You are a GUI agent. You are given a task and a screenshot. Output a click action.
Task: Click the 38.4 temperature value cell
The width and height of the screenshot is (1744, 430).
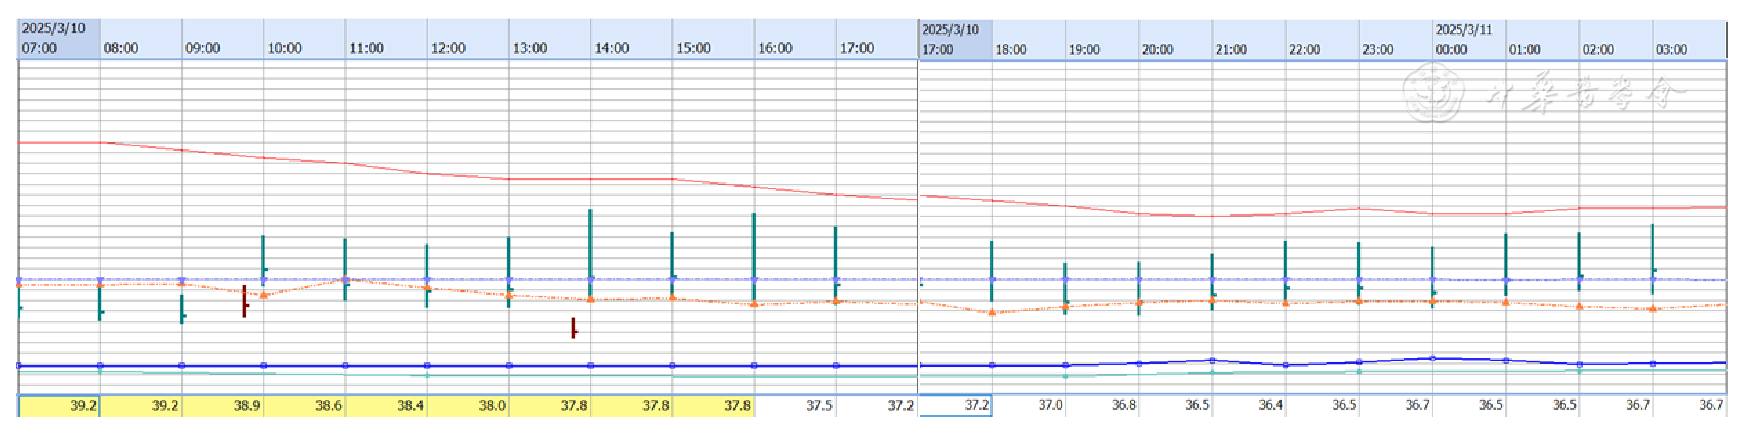click(x=387, y=406)
